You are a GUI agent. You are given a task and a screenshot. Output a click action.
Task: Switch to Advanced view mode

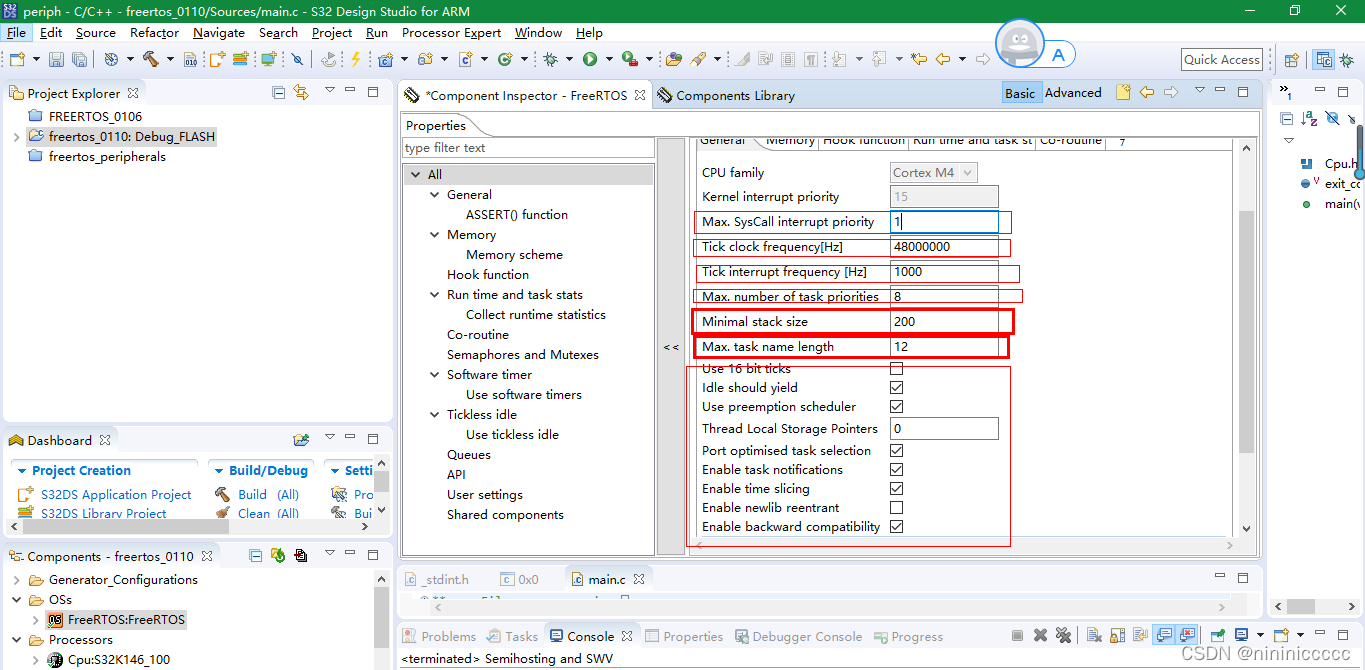[x=1073, y=92]
